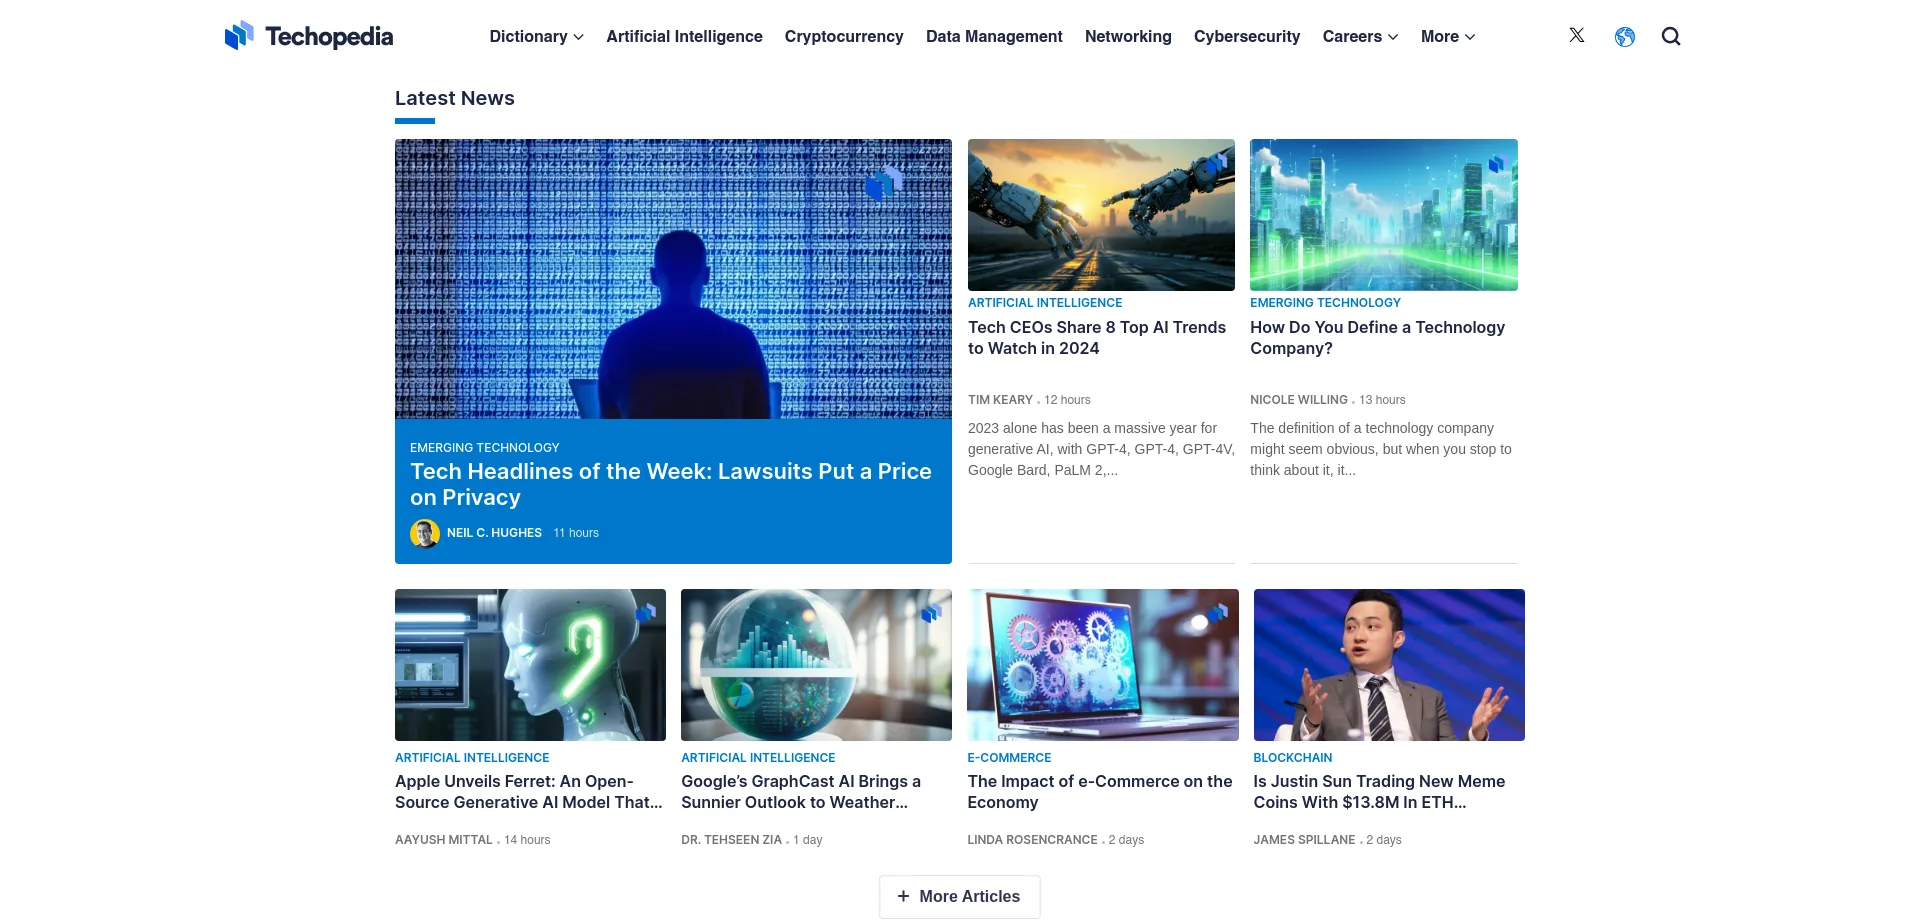Open the search magnifier icon
Image resolution: width=1920 pixels, height=920 pixels.
(1671, 36)
